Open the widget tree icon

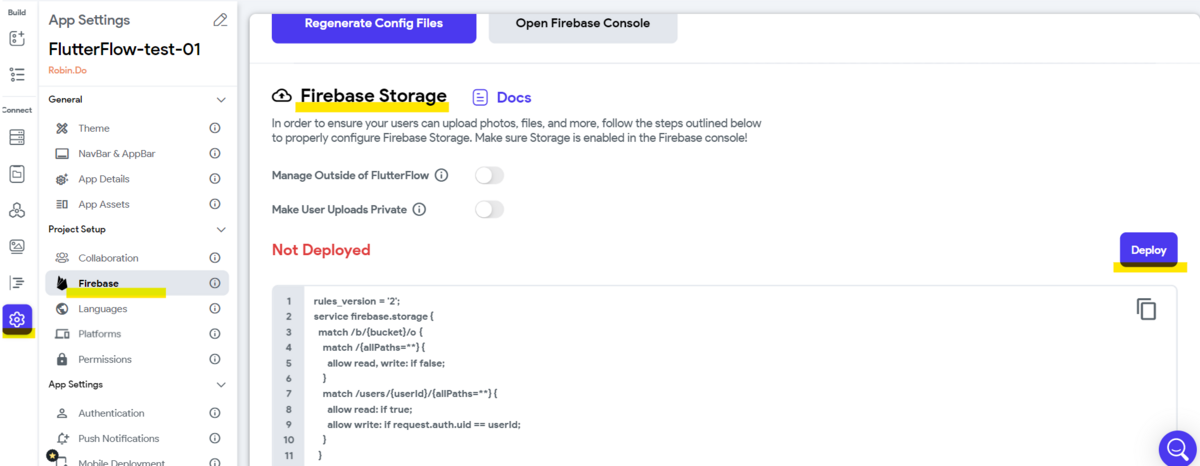point(17,74)
